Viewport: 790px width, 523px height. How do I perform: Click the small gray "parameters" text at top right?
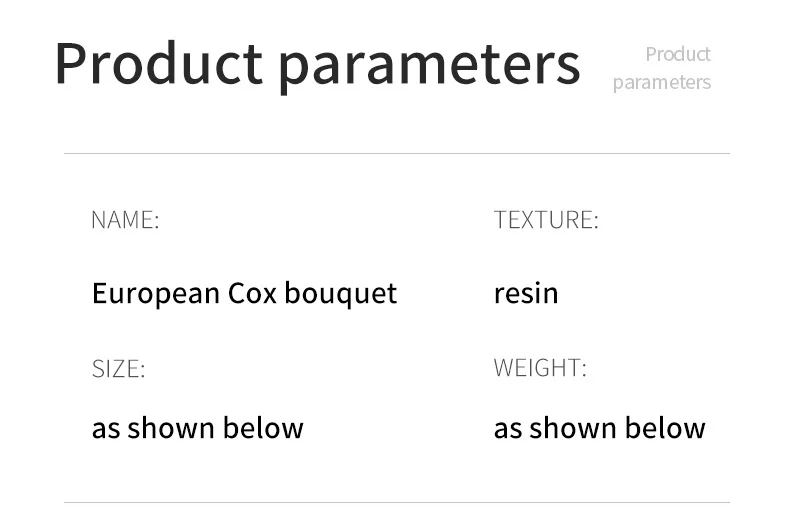661,82
